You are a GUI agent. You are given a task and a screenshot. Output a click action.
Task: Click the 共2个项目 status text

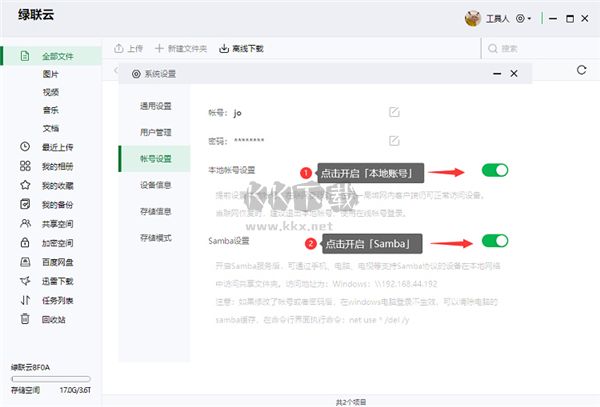pyautogui.click(x=351, y=402)
